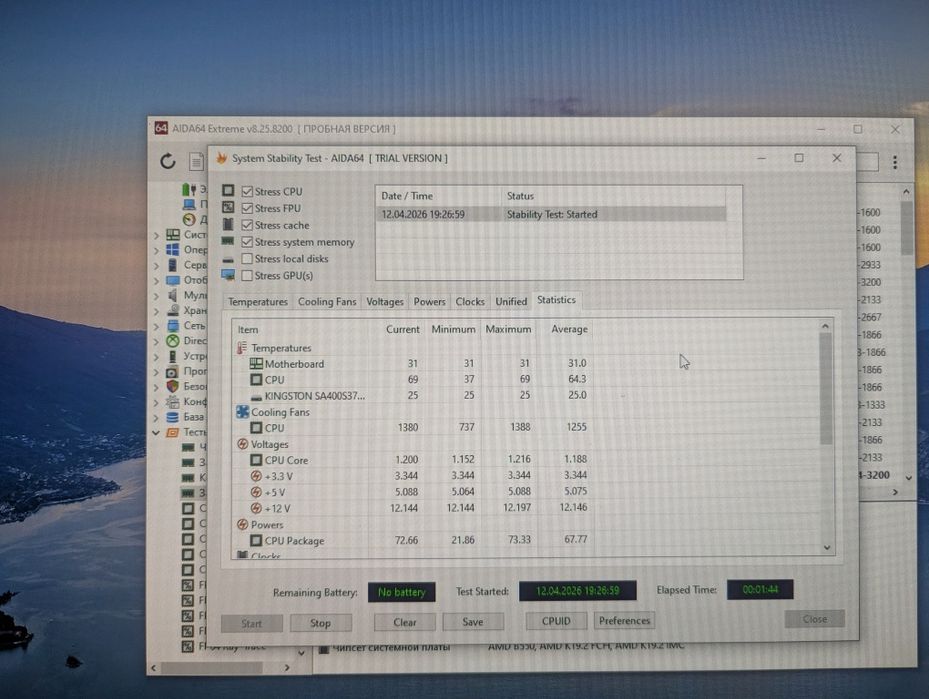Click the Stress CPU chip icon
Viewport: 929px width, 699px height.
tap(228, 190)
